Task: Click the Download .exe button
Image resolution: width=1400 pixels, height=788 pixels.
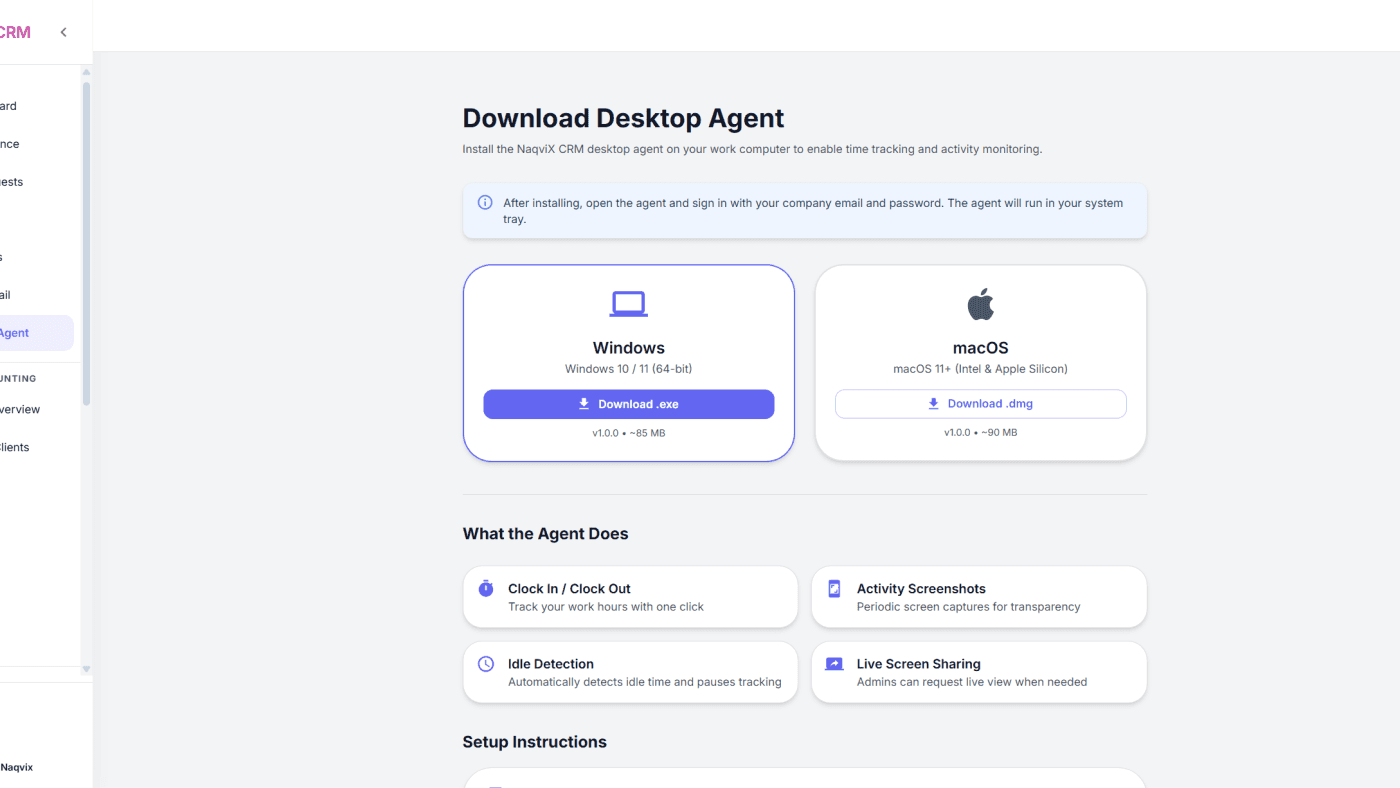Action: click(628, 404)
